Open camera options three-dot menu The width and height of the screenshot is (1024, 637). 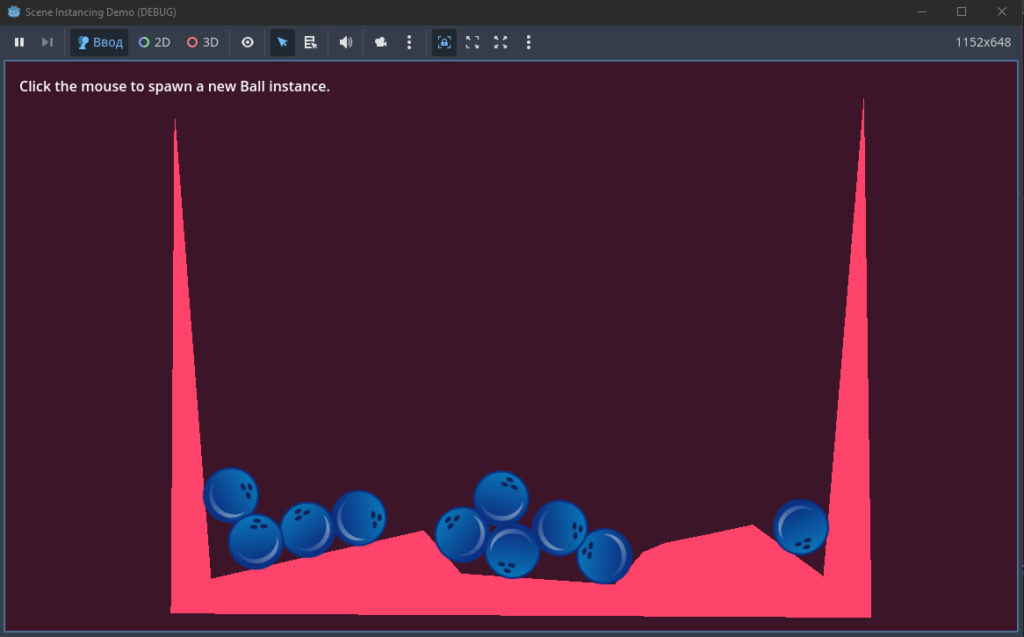click(409, 42)
